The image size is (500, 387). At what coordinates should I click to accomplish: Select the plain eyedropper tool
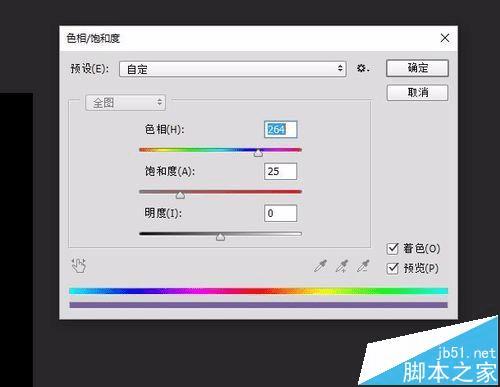click(320, 266)
